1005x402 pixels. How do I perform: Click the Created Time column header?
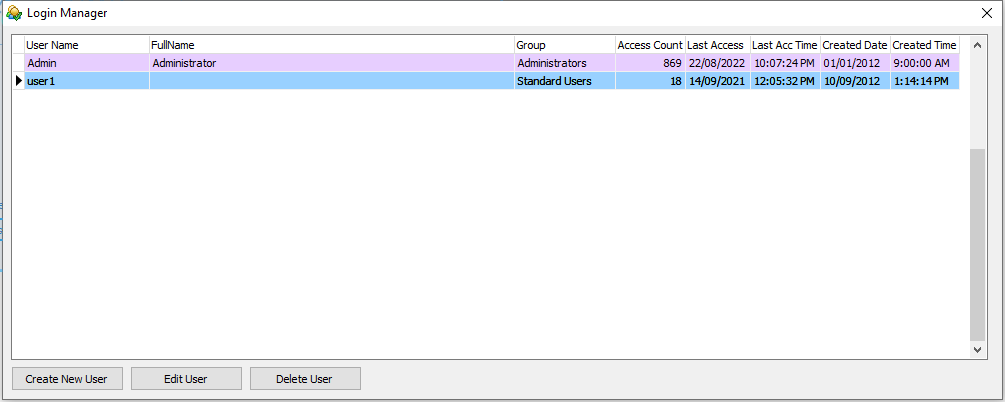point(924,45)
